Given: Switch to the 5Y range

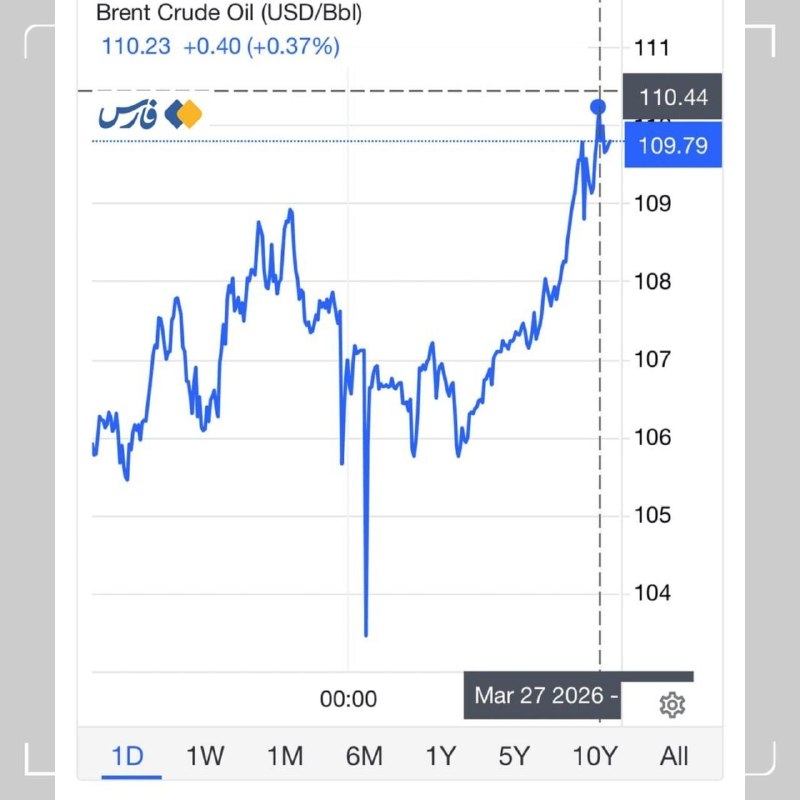Looking at the screenshot, I should click(515, 757).
